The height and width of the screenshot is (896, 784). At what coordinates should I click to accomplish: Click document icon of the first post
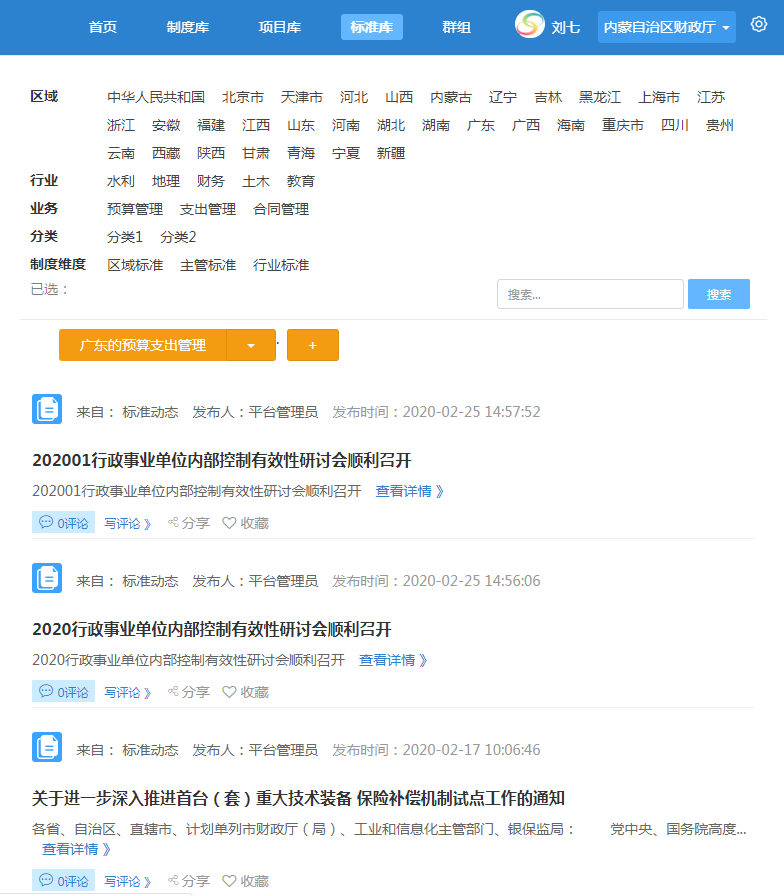click(x=47, y=409)
